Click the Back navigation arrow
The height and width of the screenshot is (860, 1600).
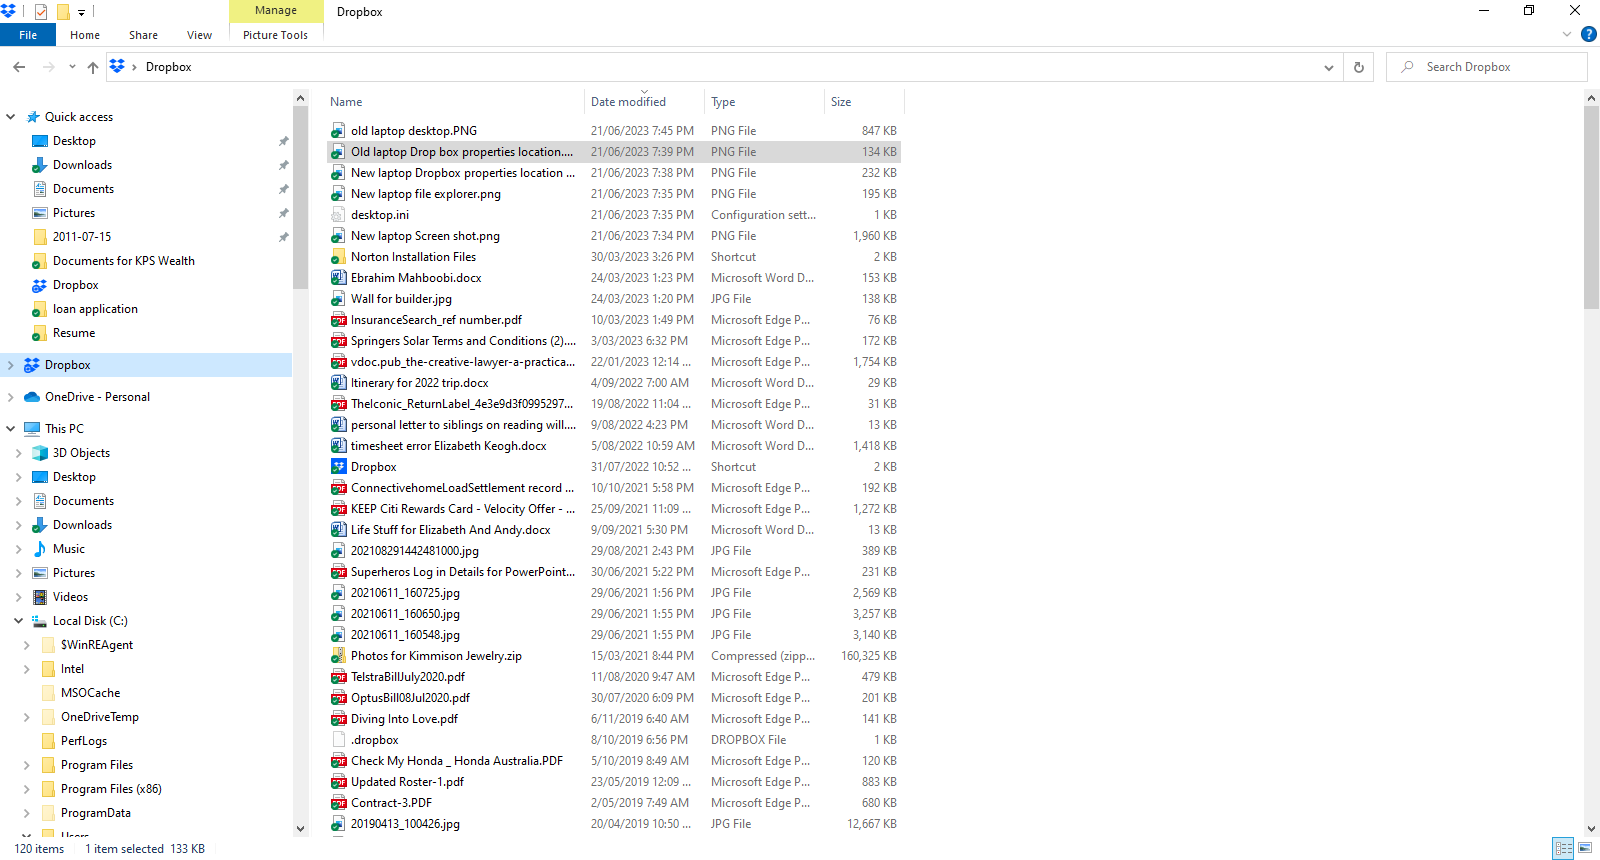(19, 67)
